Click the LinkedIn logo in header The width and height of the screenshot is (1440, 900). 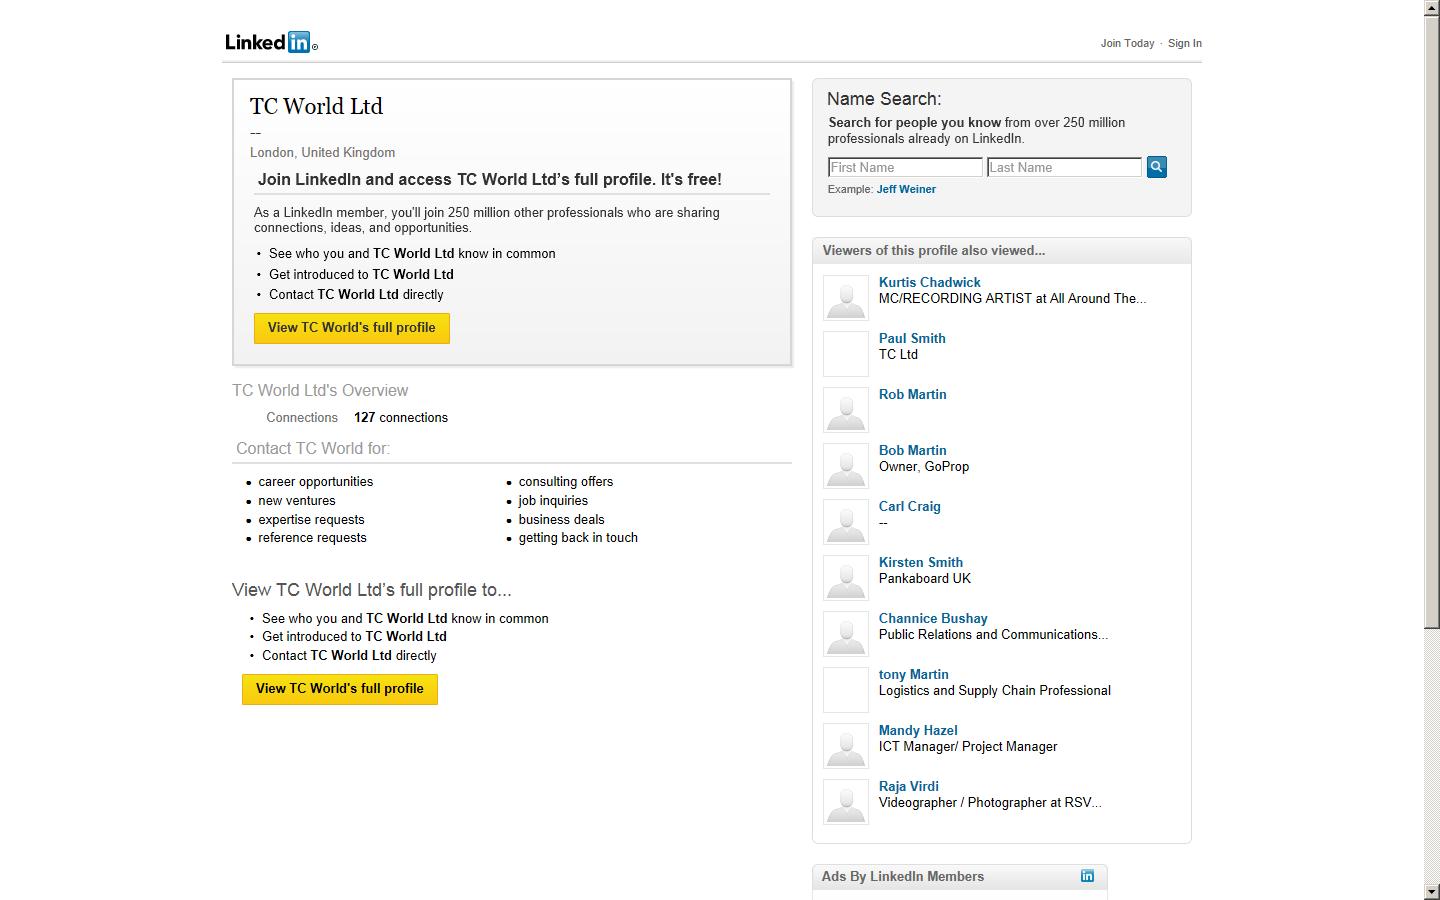click(270, 42)
